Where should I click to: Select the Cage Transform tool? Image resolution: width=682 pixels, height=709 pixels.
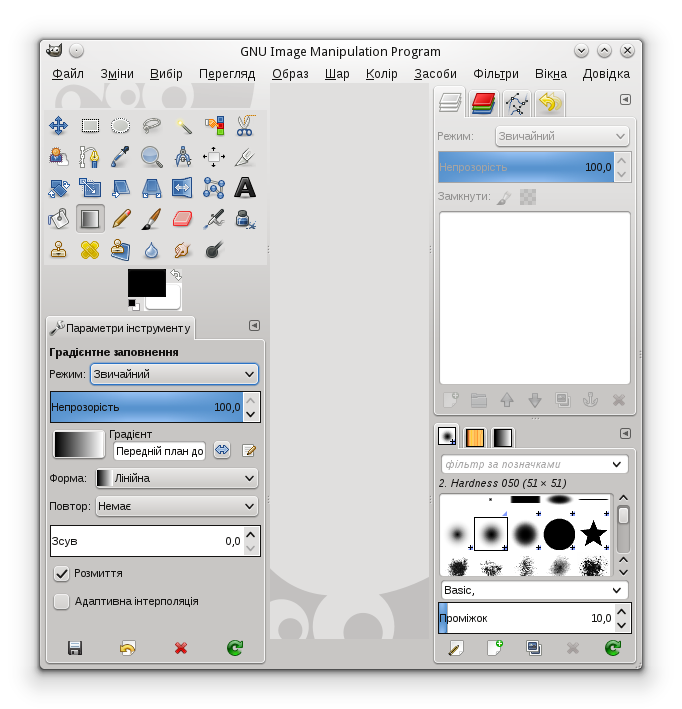tap(214, 188)
